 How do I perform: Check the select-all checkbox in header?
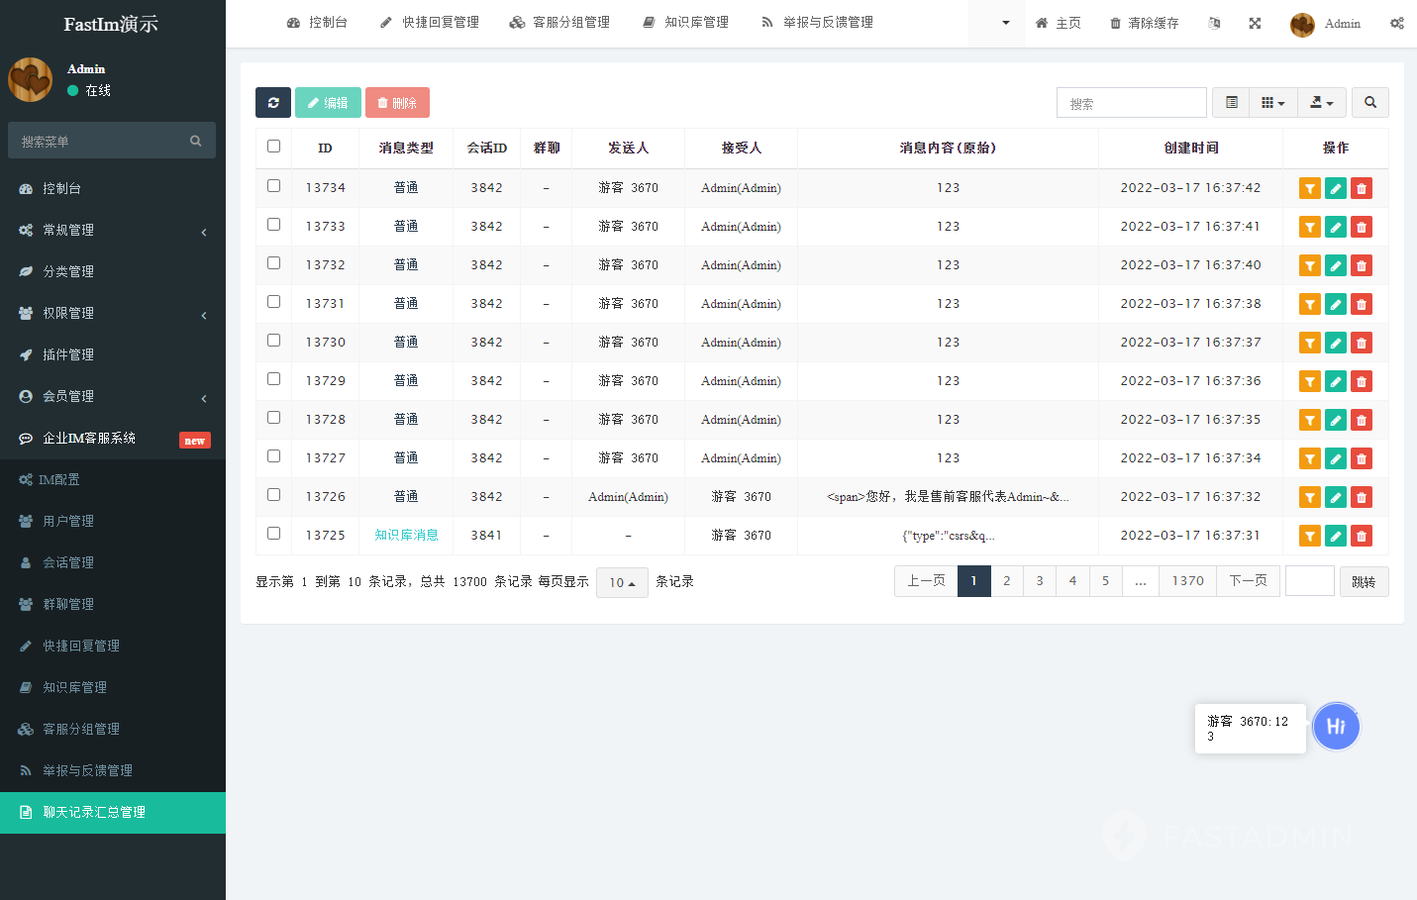(274, 147)
